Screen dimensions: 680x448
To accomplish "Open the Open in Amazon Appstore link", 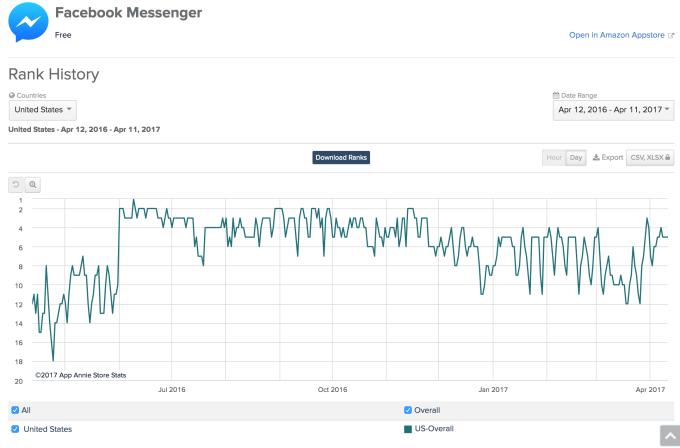I will pyautogui.click(x=617, y=35).
